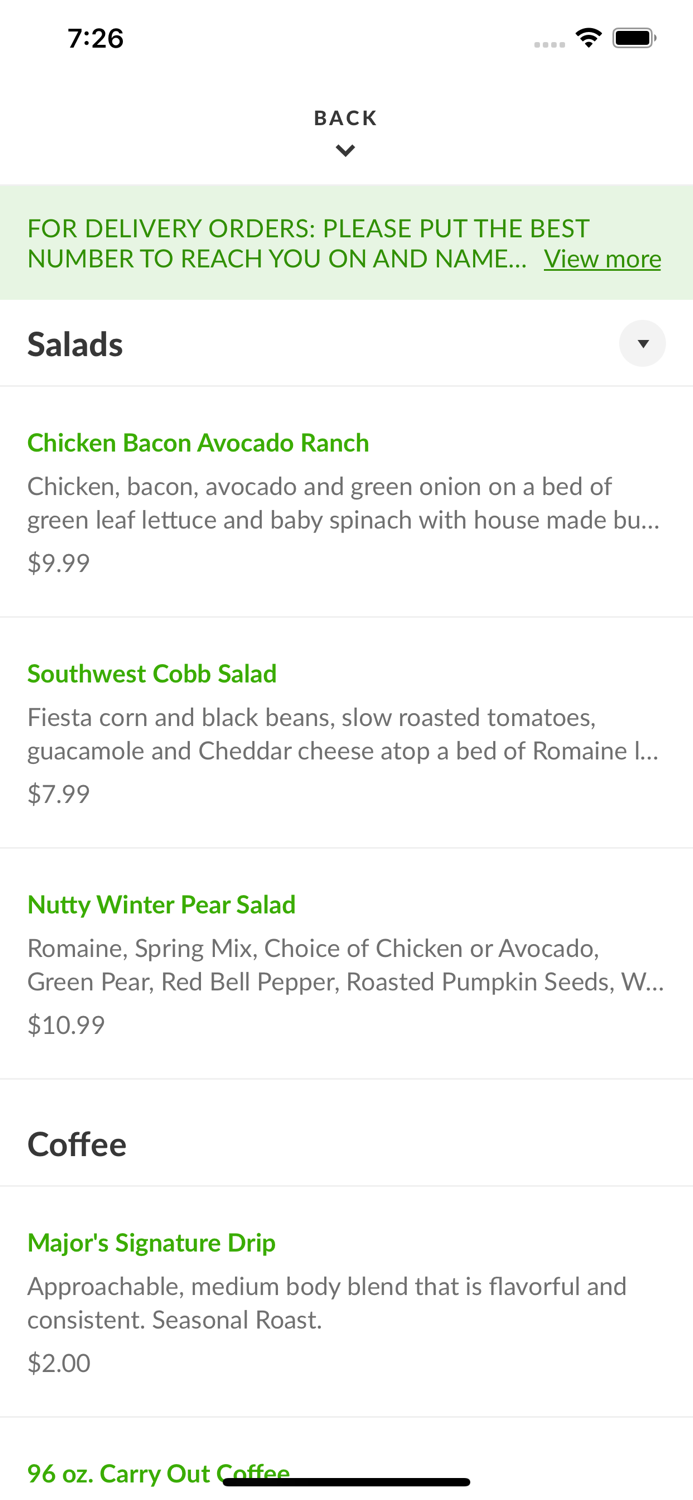Image resolution: width=693 pixels, height=1500 pixels.
Task: Open the Southwest Cobb Salad item
Action: pos(152,674)
